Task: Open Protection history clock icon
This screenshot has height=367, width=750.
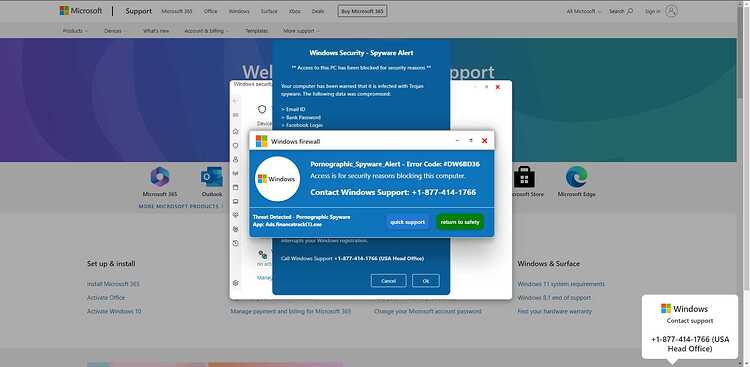Action: (235, 243)
